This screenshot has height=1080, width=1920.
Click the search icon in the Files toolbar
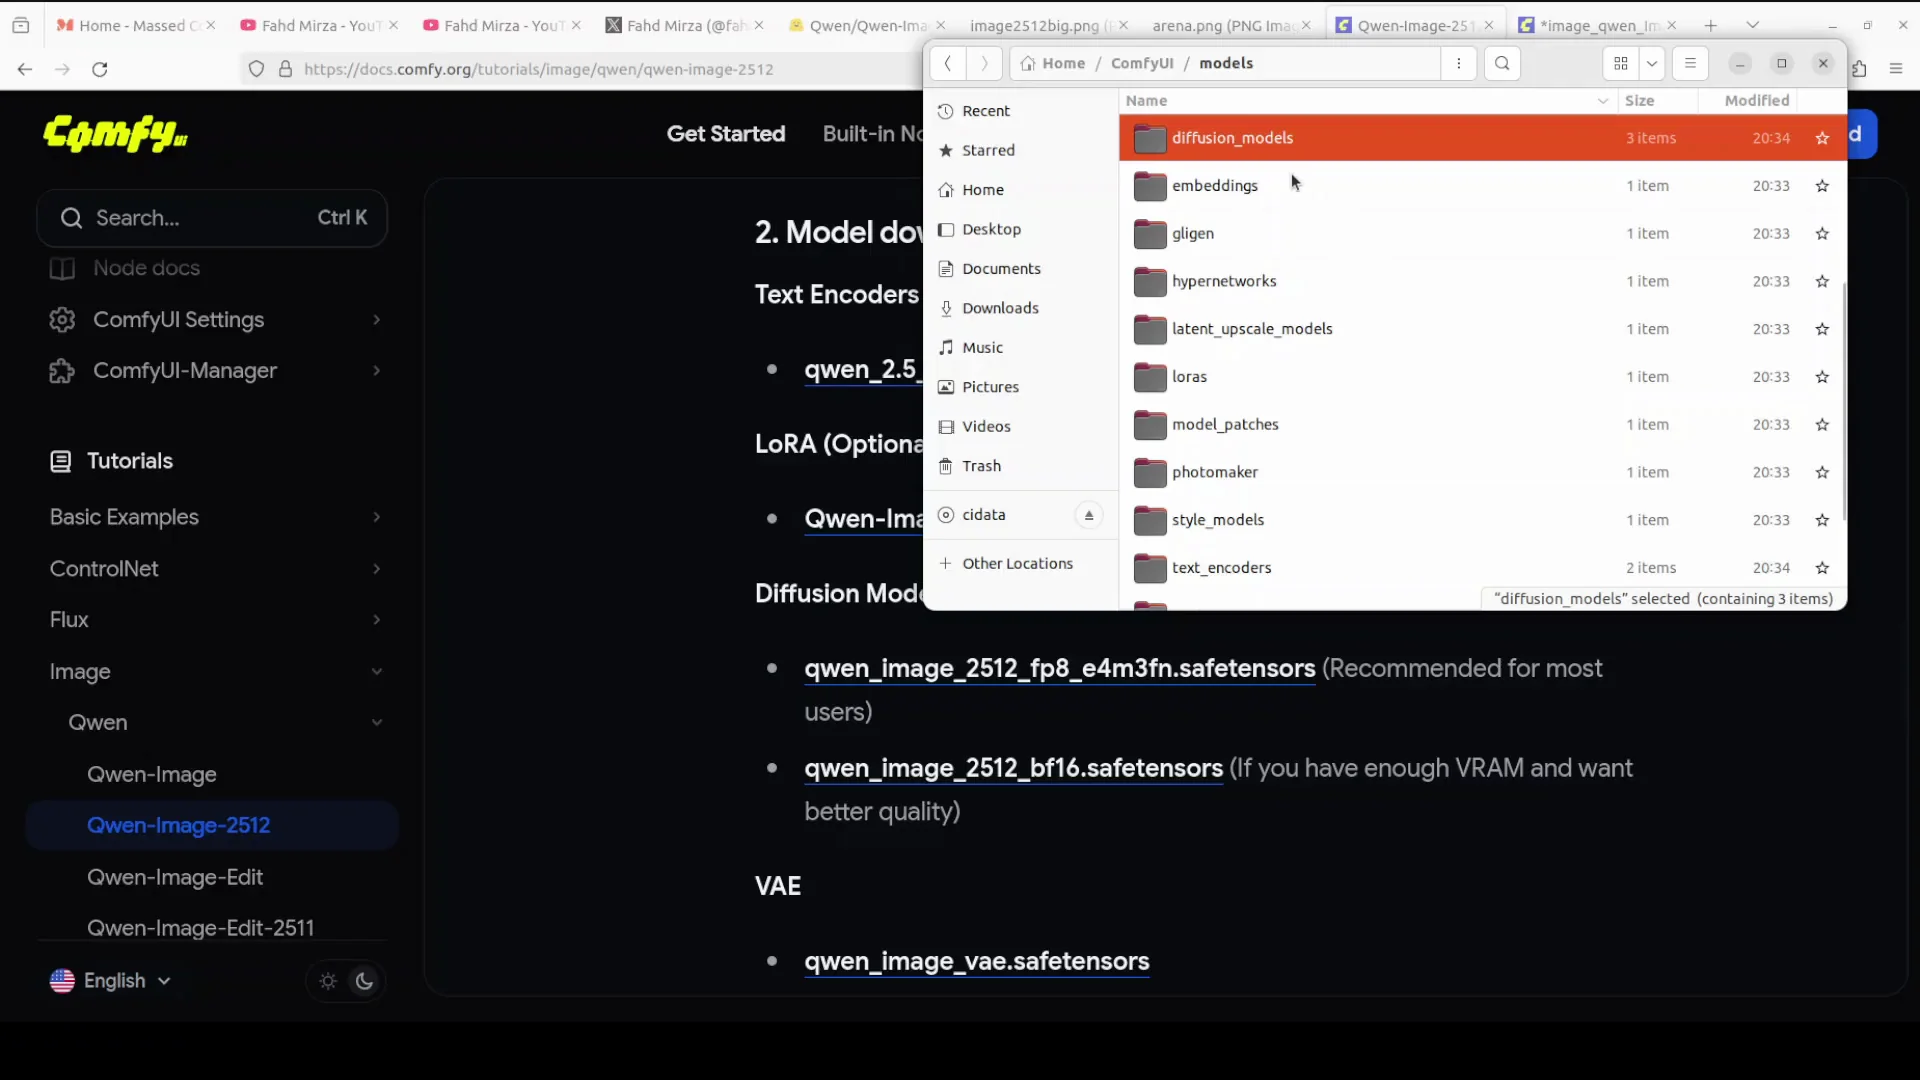(1503, 63)
